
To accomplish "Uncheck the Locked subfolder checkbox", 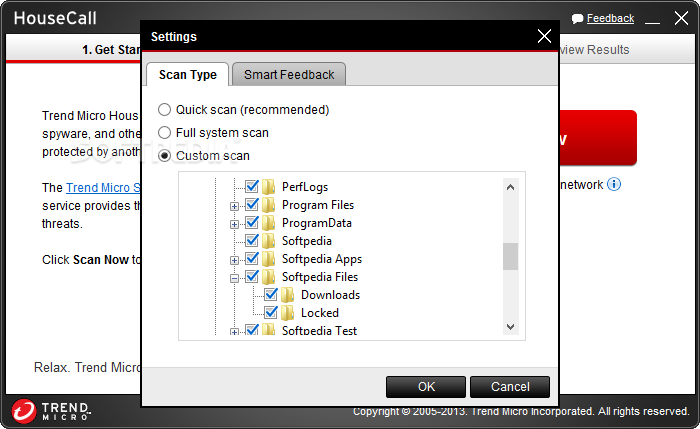I will (271, 312).
